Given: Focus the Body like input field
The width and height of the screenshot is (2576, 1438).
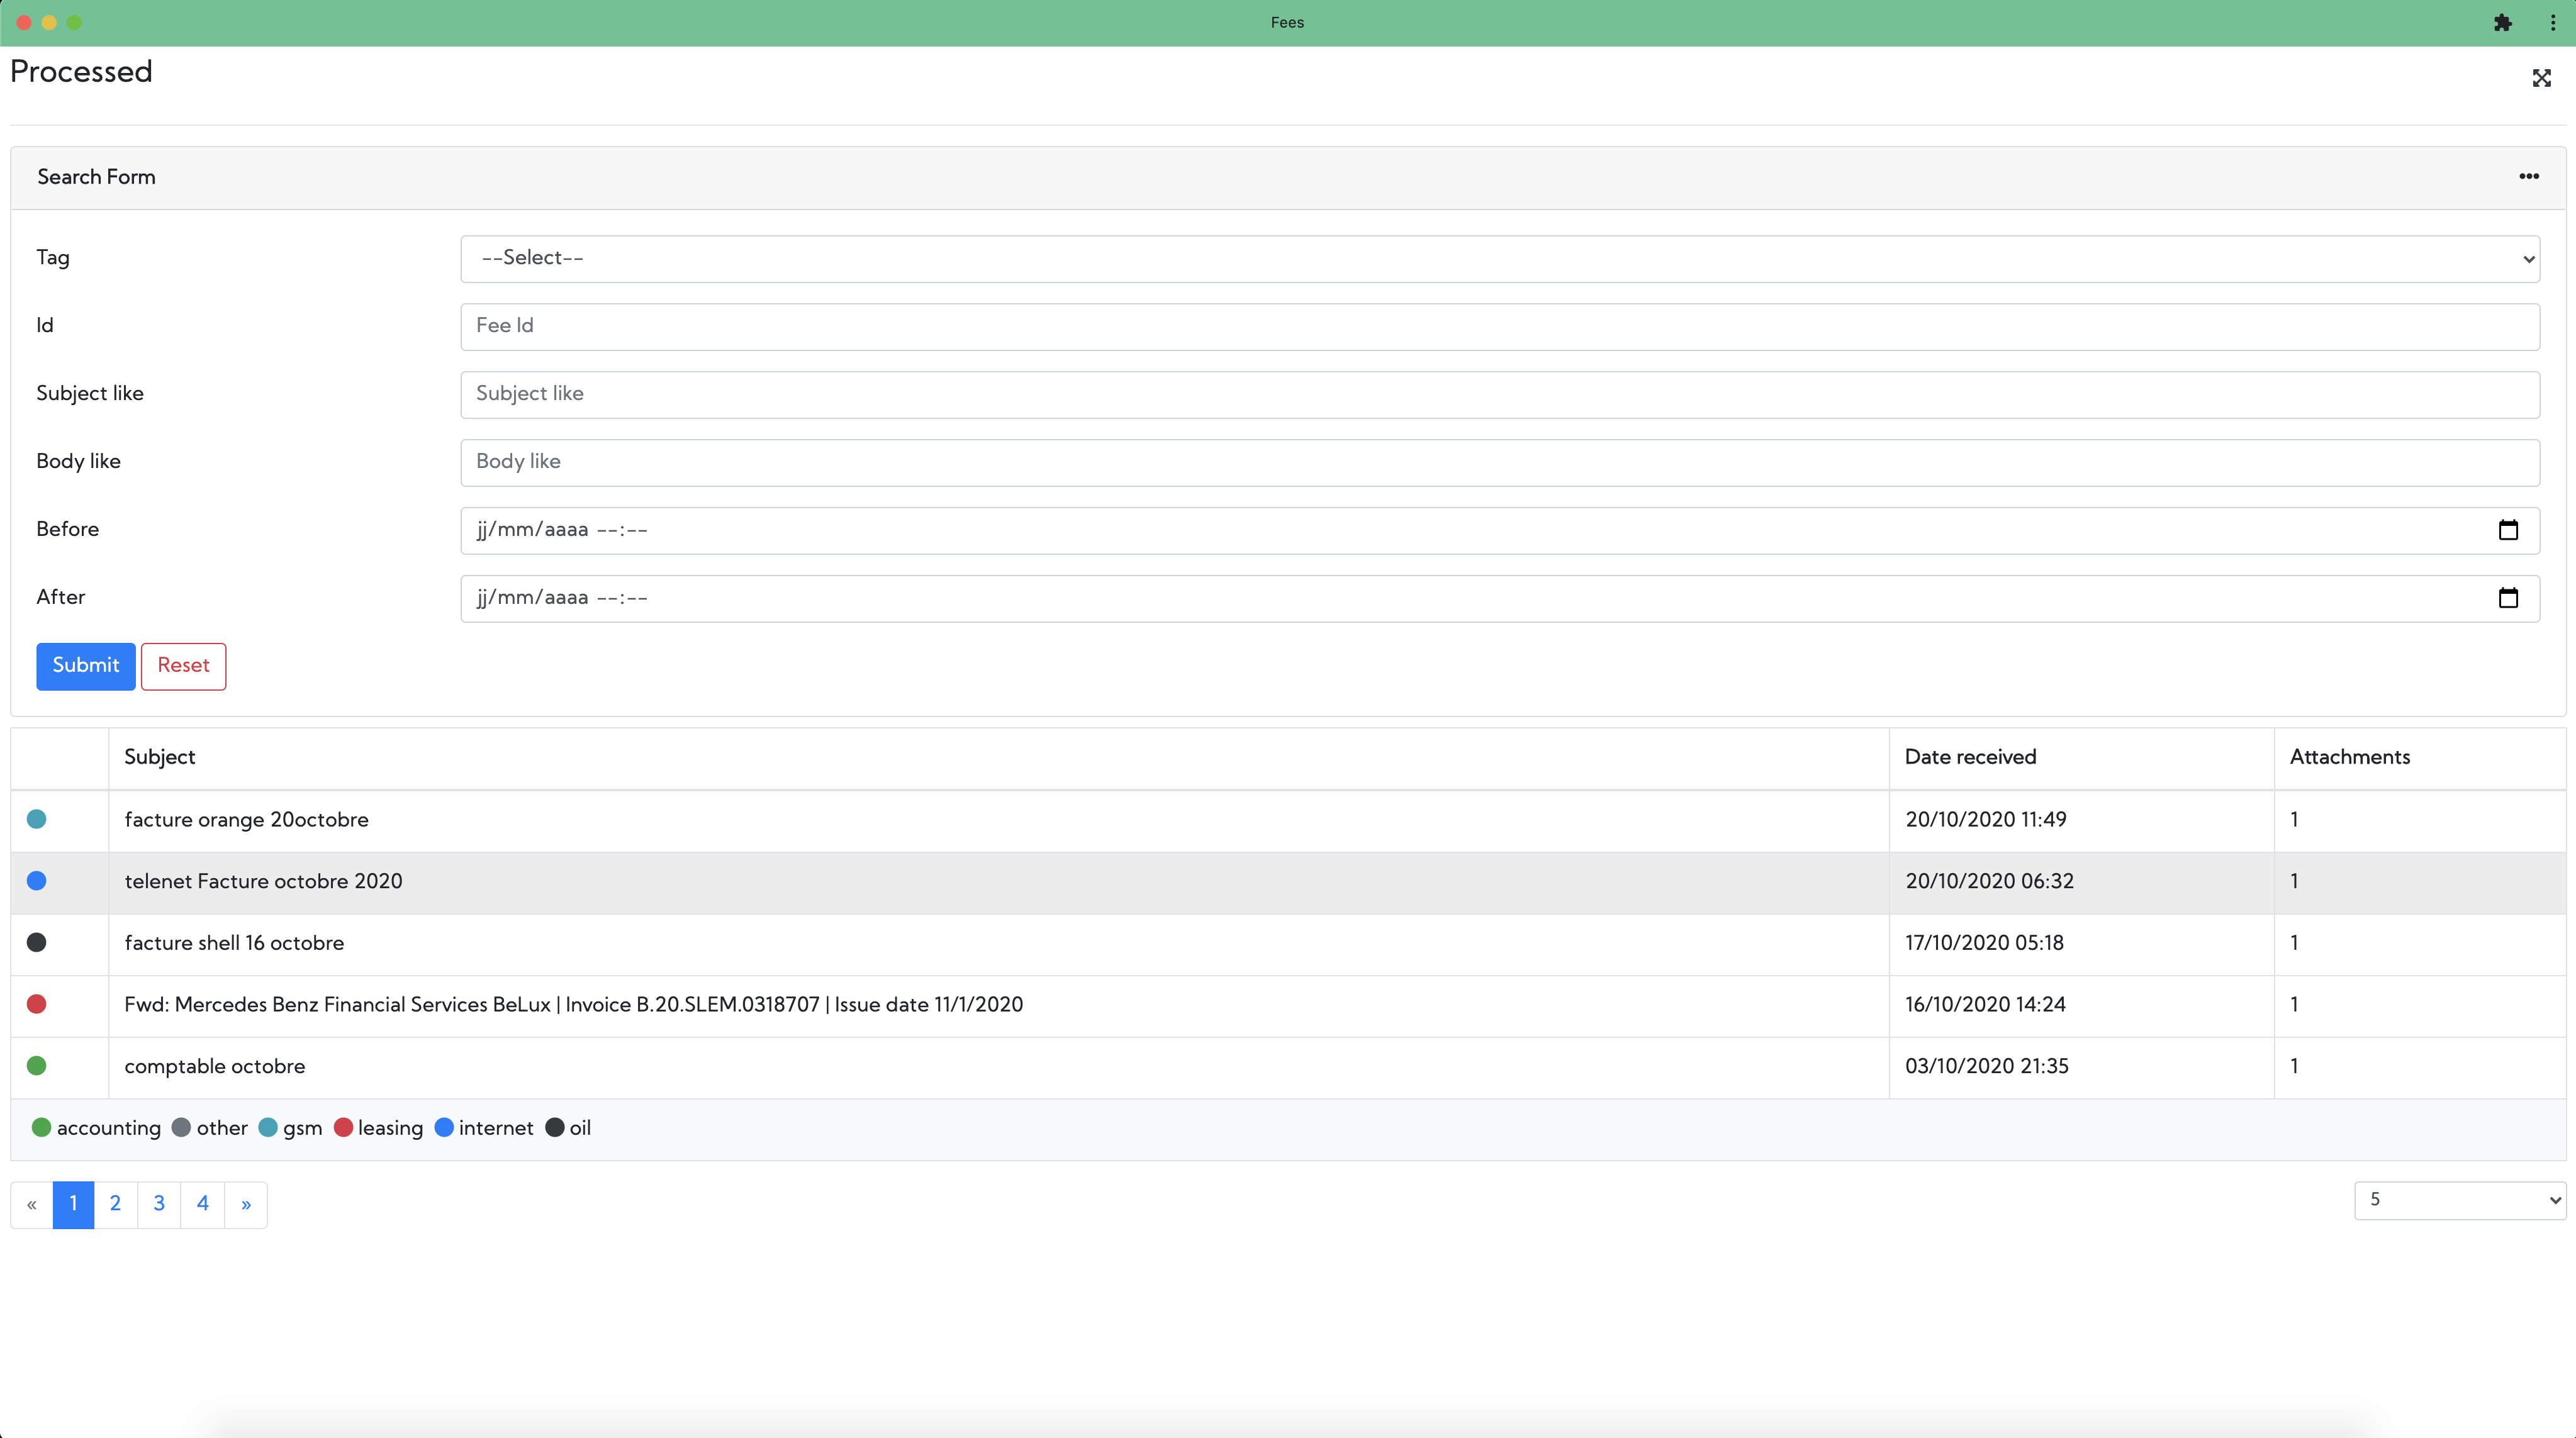Looking at the screenshot, I should coord(1500,462).
